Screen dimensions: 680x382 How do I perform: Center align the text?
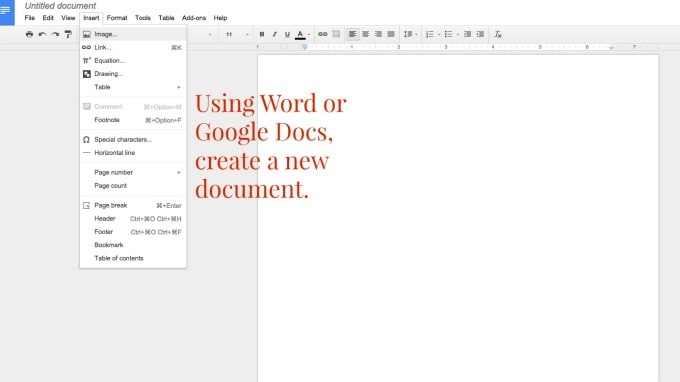366,34
